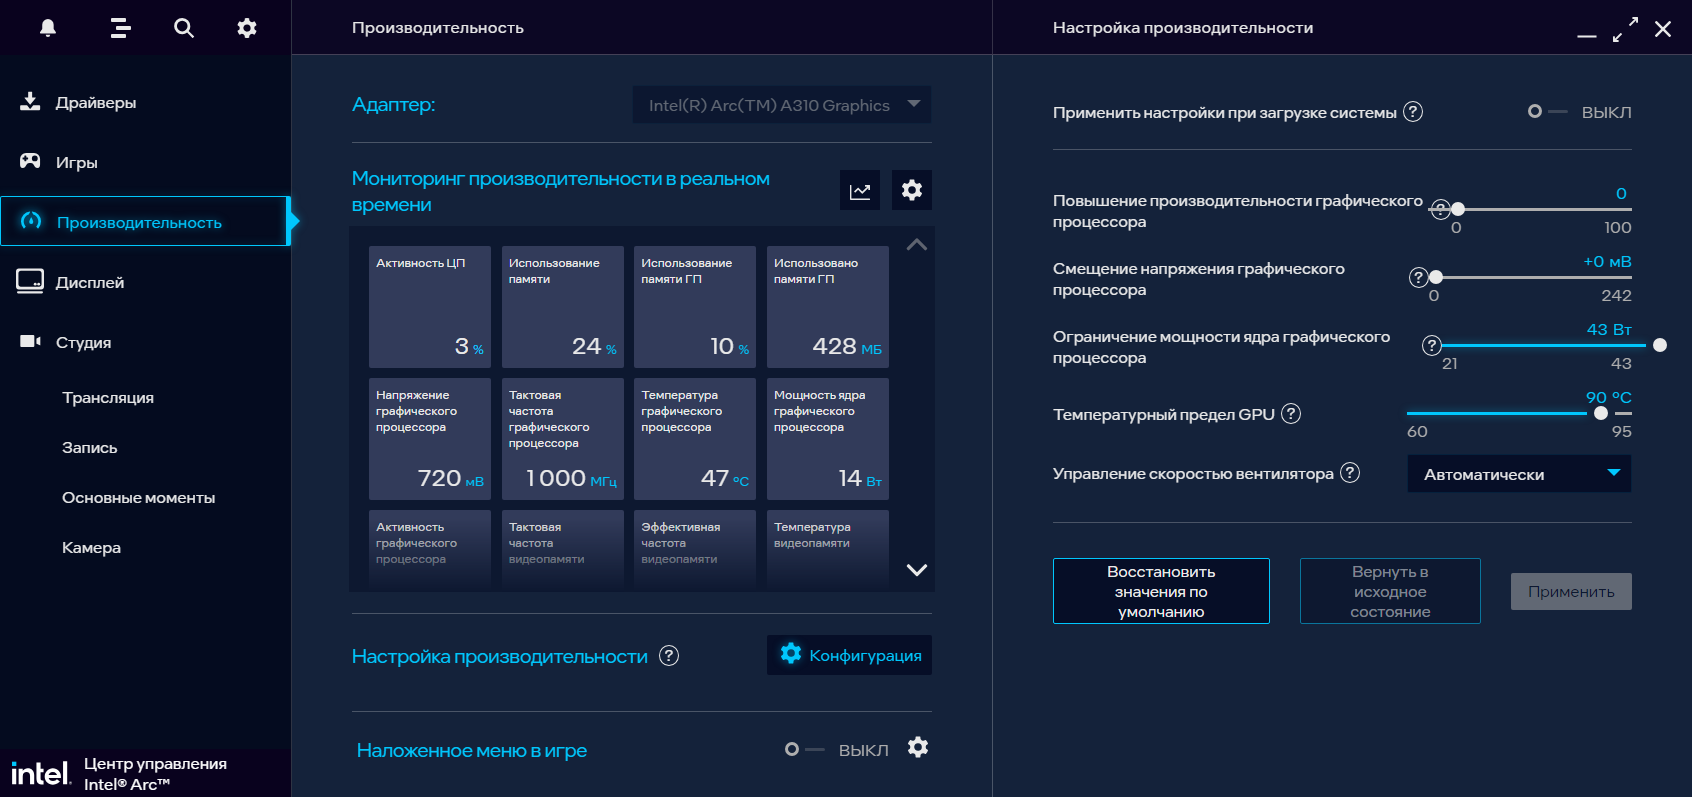
Task: Enable the in-game overlay menu switch
Action: pyautogui.click(x=804, y=749)
